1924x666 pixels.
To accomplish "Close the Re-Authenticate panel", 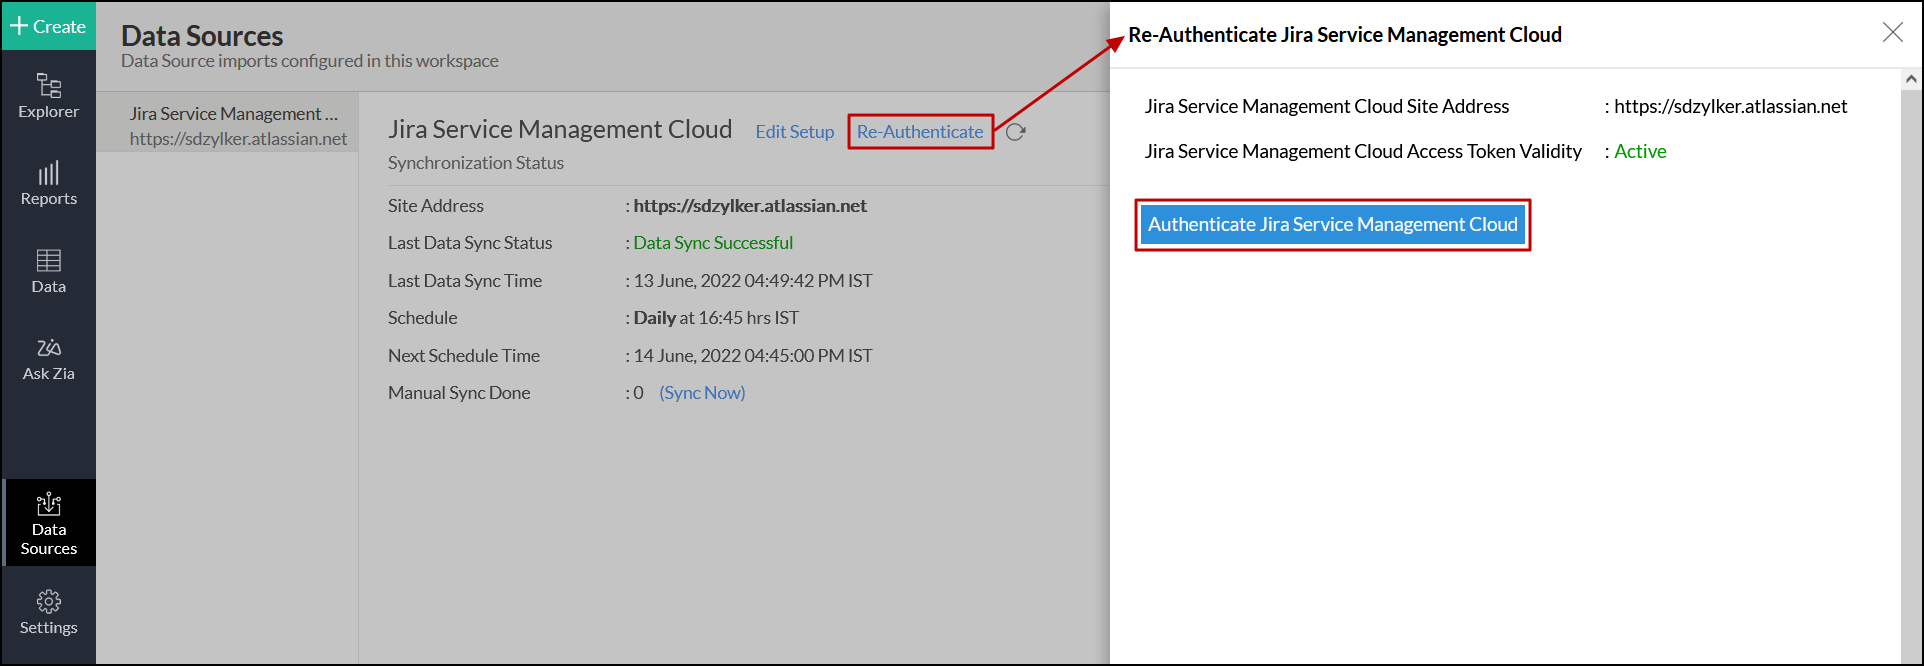I will click(x=1892, y=32).
